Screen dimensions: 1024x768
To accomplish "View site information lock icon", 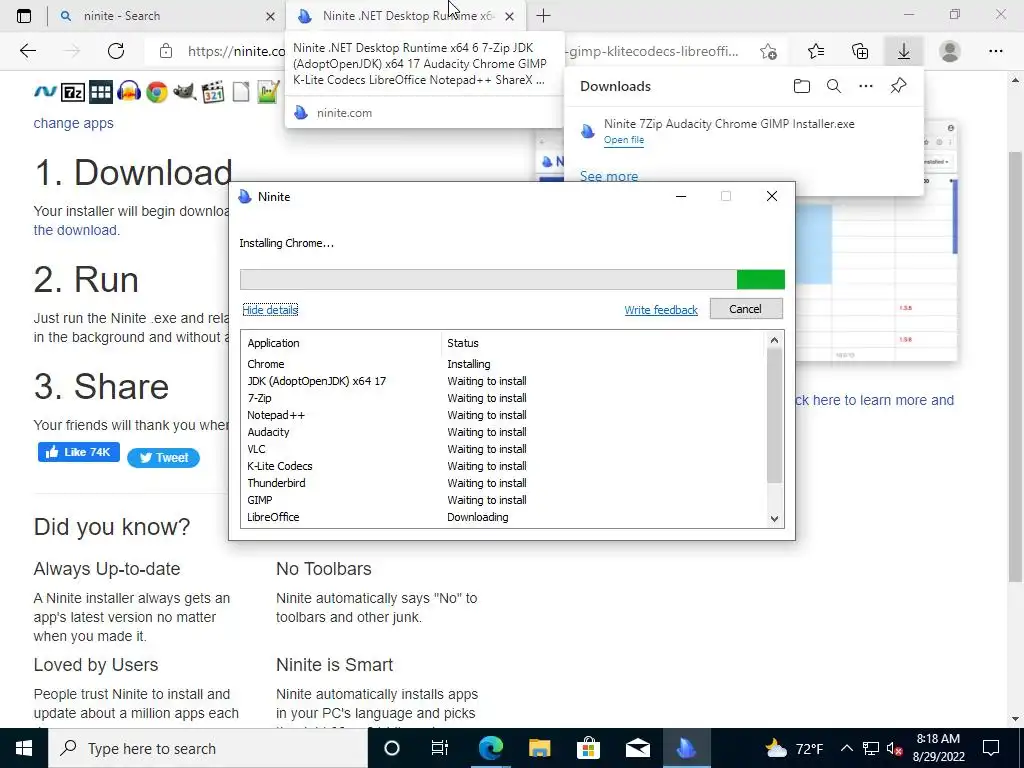I will (166, 51).
